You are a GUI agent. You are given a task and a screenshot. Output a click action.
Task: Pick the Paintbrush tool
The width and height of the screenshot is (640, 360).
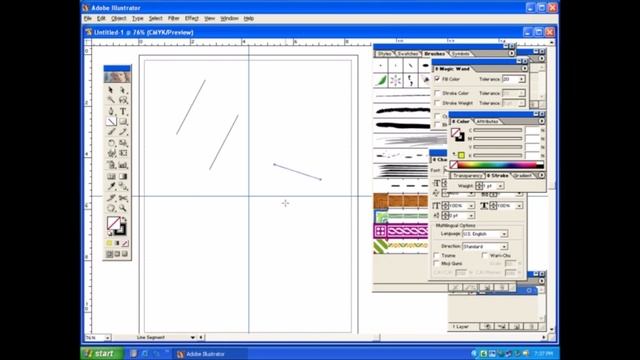pyautogui.click(x=111, y=132)
